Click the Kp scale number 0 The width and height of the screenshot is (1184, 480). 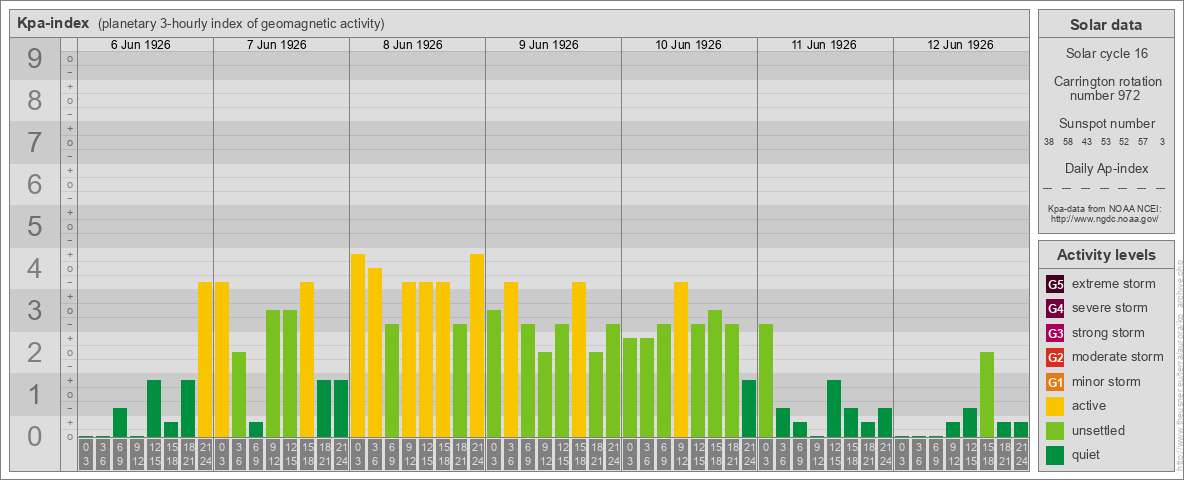click(34, 436)
